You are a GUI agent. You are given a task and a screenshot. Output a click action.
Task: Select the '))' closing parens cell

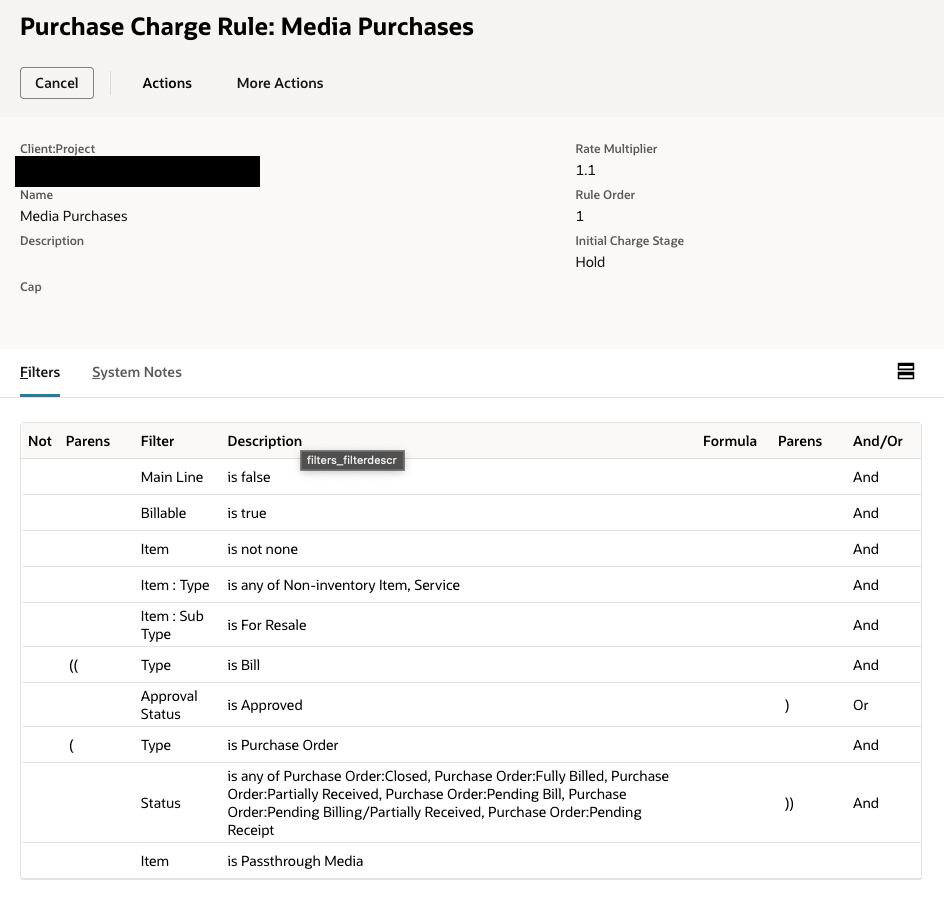(x=789, y=803)
